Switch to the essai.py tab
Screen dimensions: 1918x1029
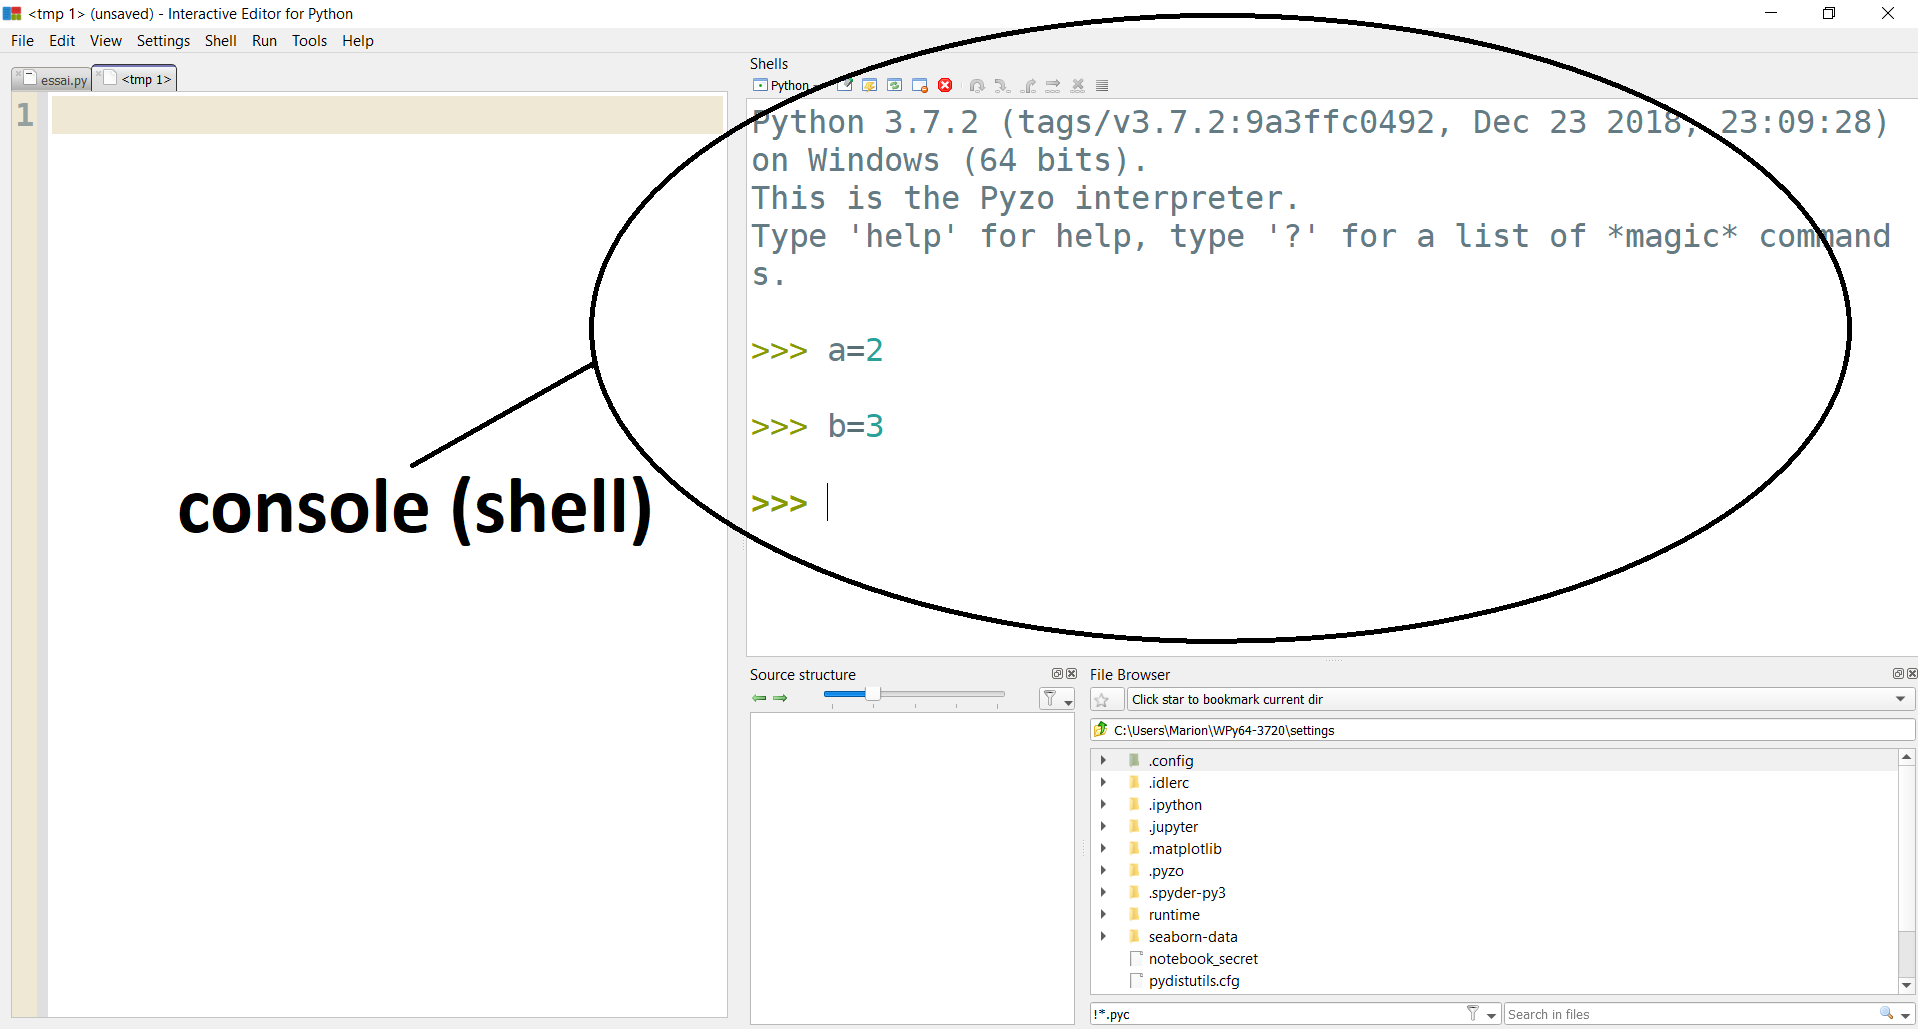(x=56, y=80)
